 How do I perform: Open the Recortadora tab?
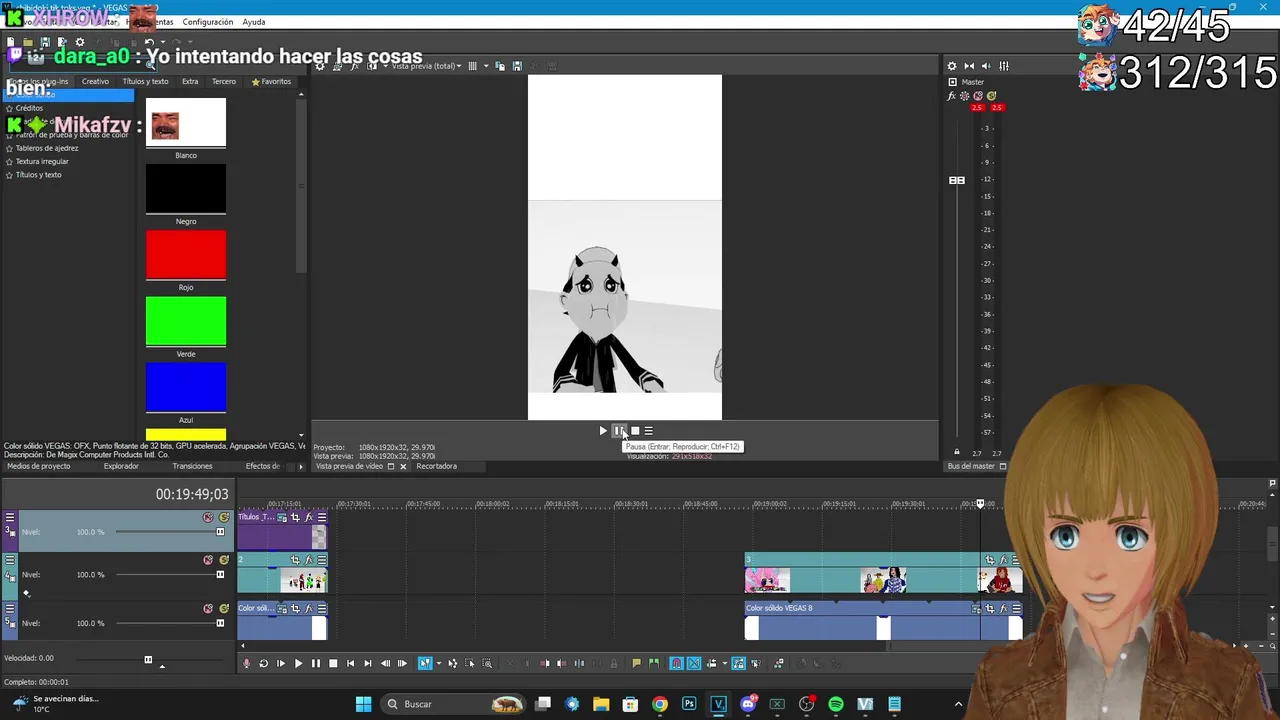tap(436, 466)
